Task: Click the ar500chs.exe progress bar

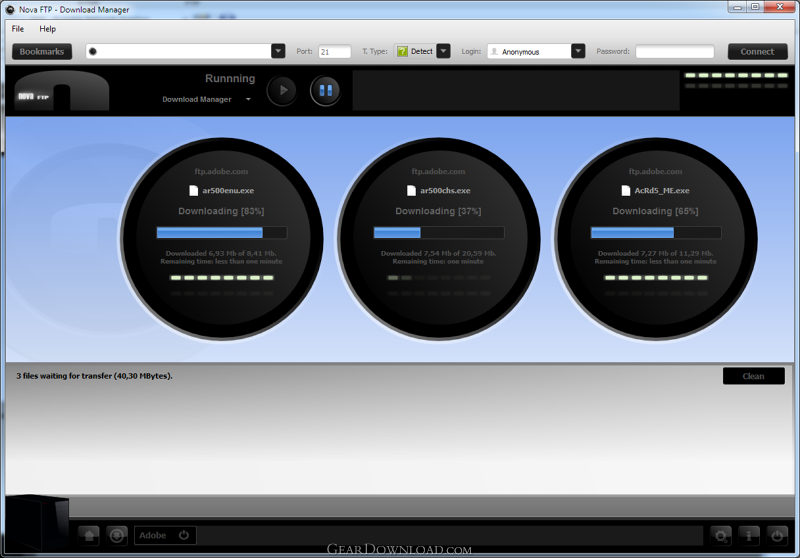Action: click(x=439, y=233)
